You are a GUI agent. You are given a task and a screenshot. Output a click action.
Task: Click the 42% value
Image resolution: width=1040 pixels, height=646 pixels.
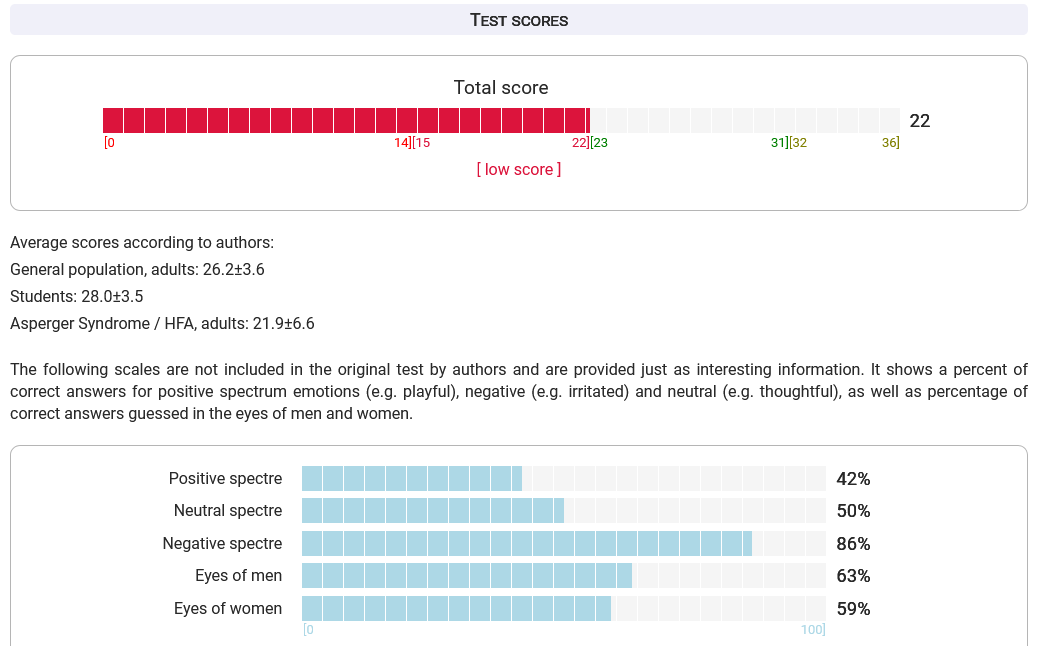click(x=853, y=479)
